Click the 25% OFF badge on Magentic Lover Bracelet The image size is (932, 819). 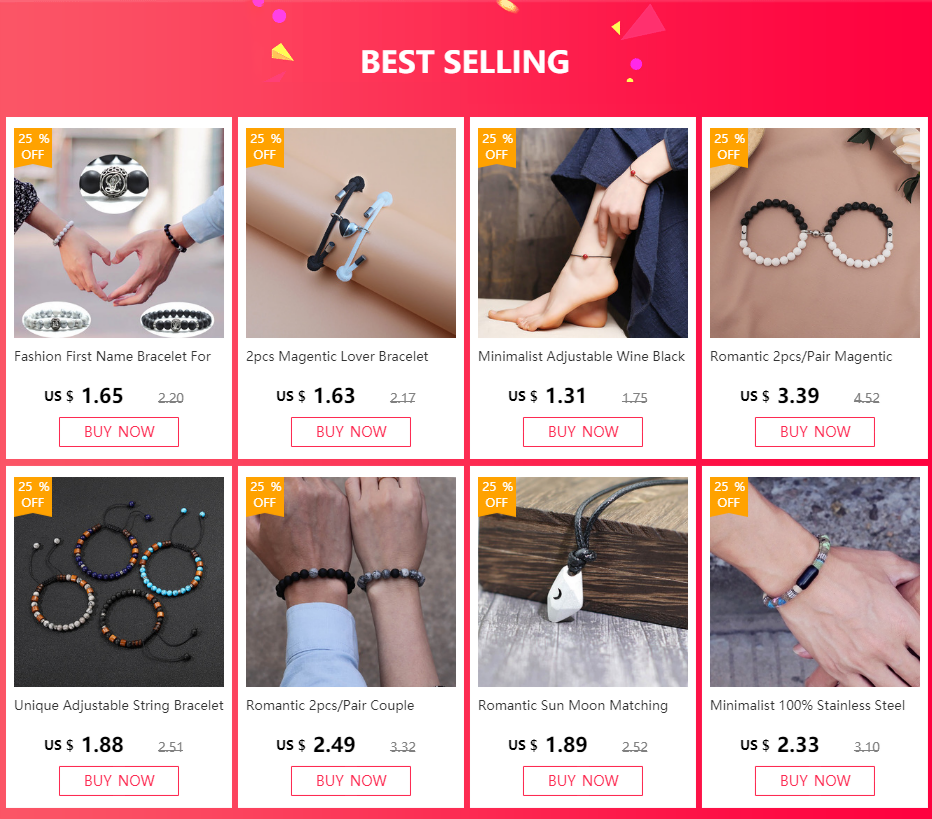265,147
